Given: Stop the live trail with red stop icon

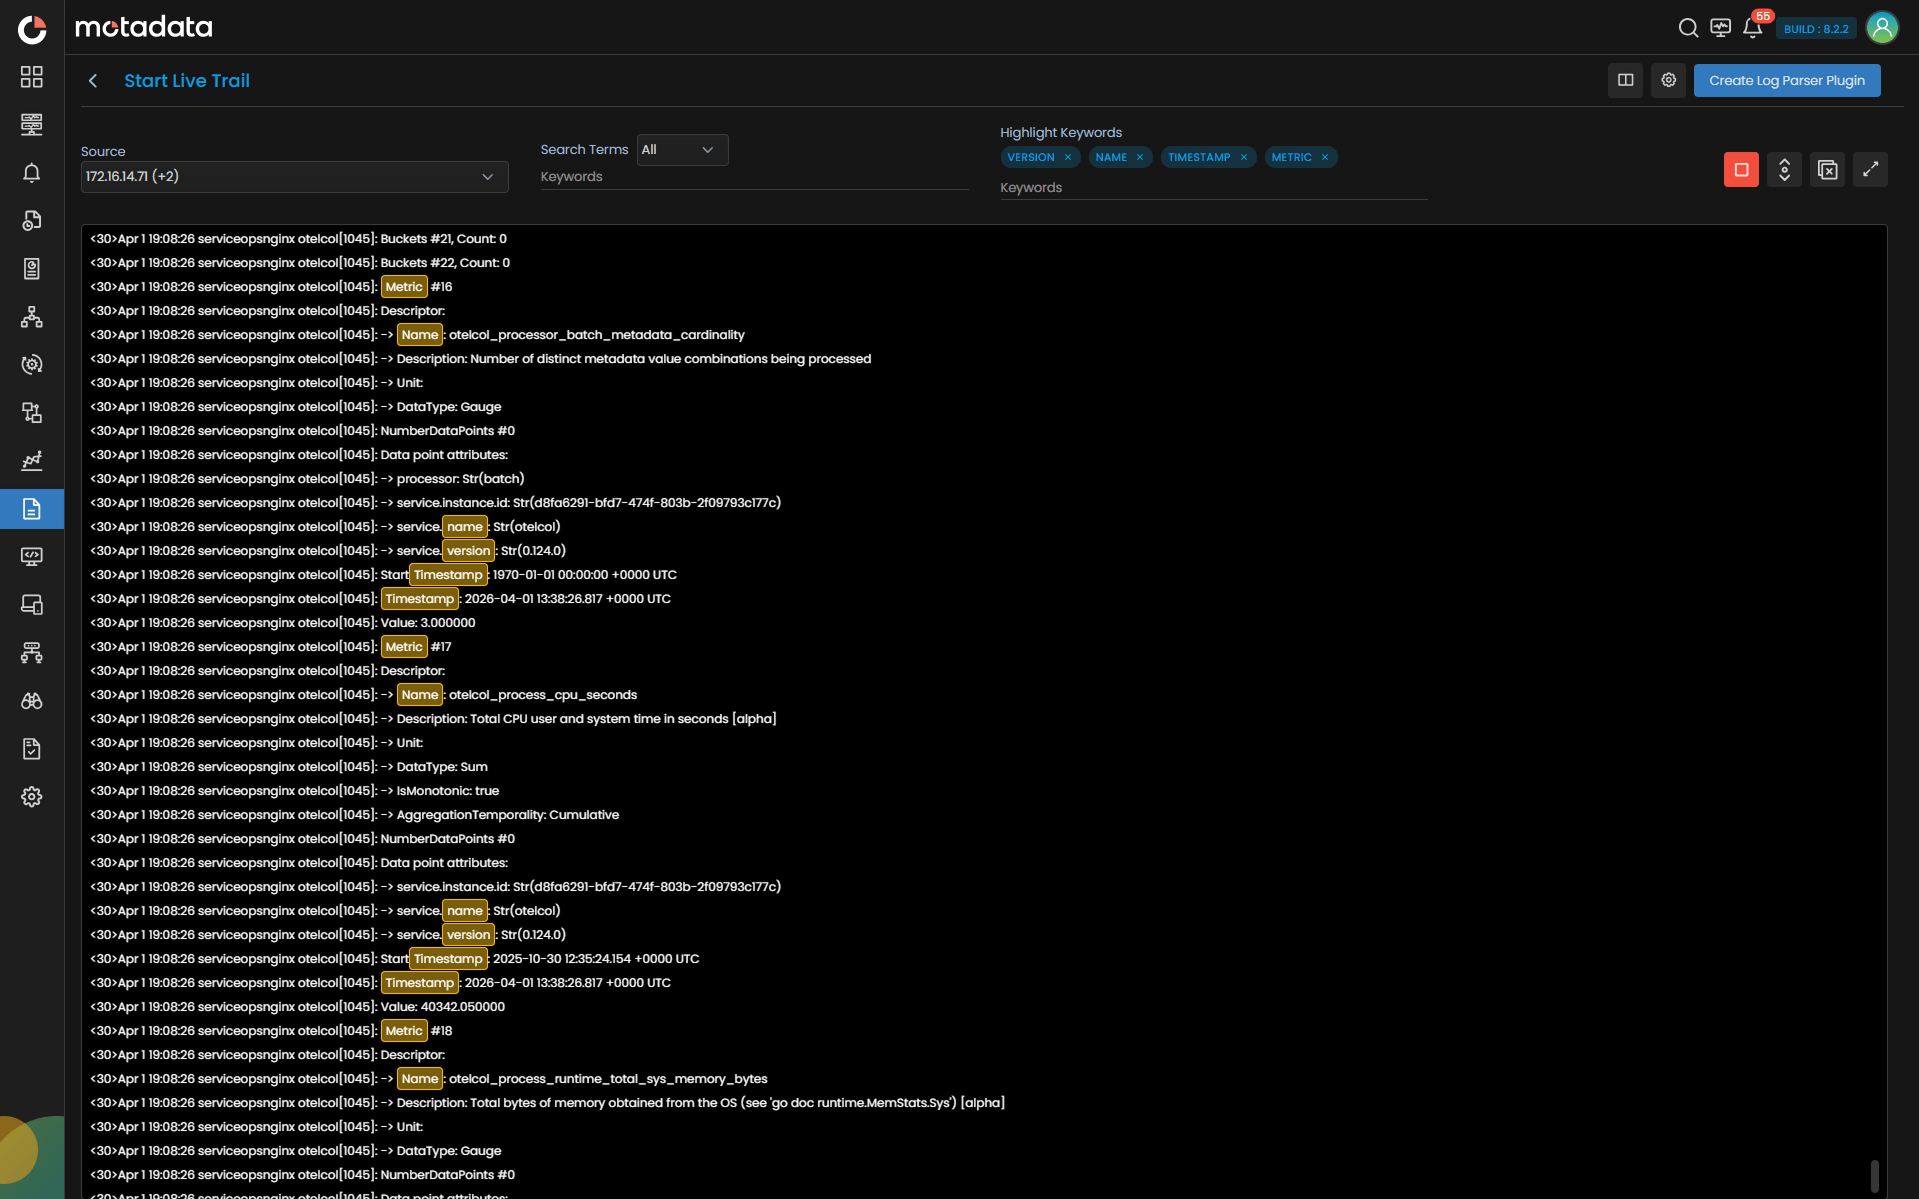Looking at the screenshot, I should pyautogui.click(x=1741, y=169).
